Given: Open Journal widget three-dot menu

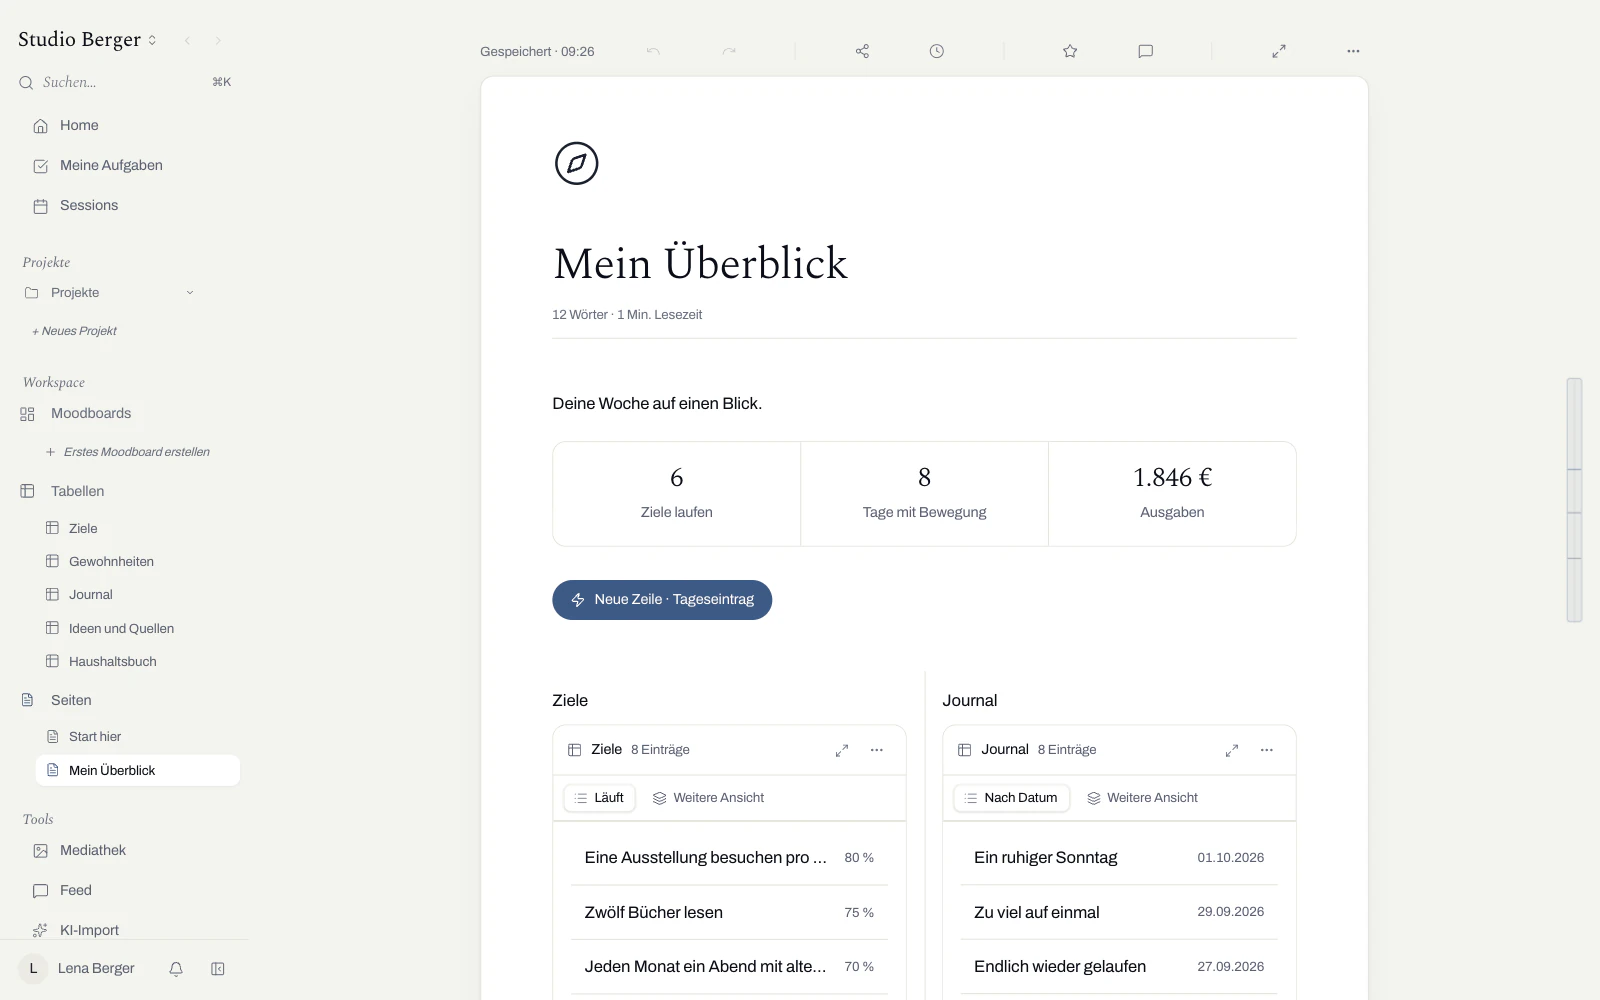Looking at the screenshot, I should 1267,750.
